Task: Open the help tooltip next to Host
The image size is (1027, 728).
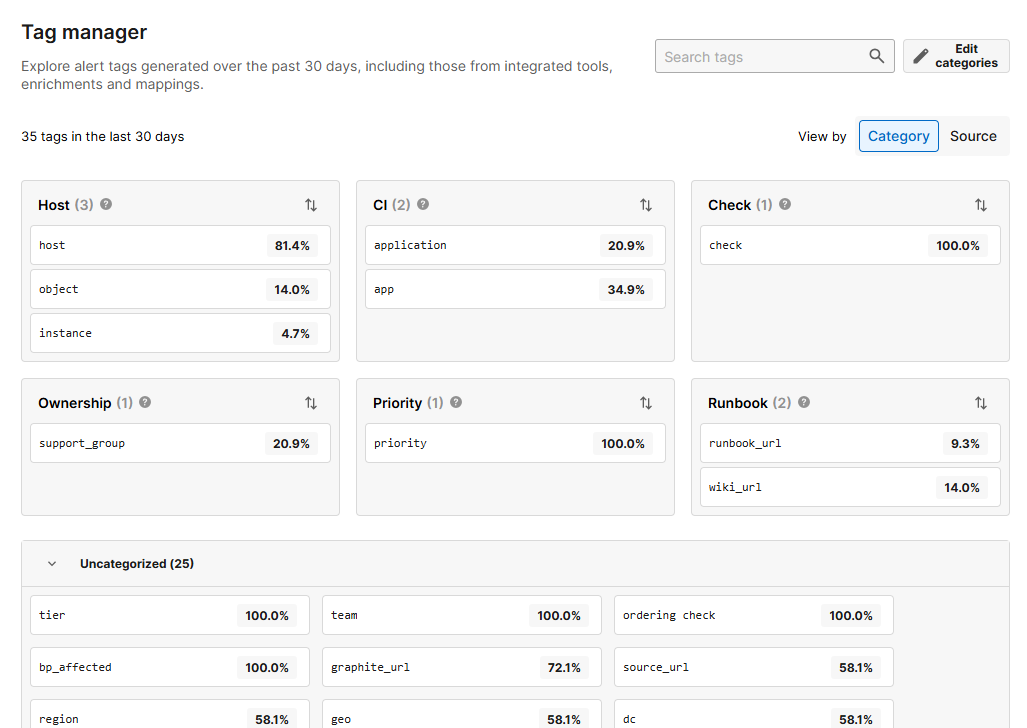Action: [x=105, y=204]
